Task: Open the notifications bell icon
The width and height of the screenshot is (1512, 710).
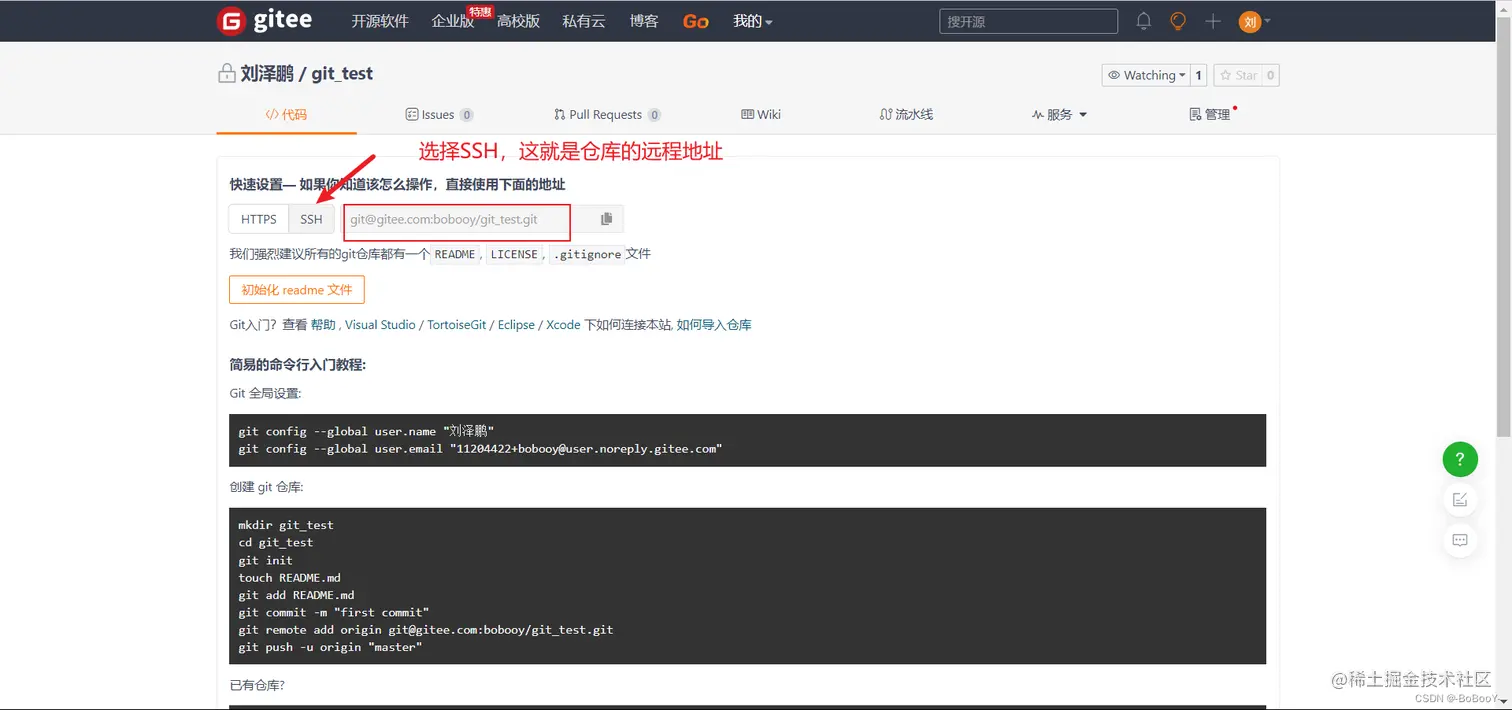Action: tap(1141, 21)
